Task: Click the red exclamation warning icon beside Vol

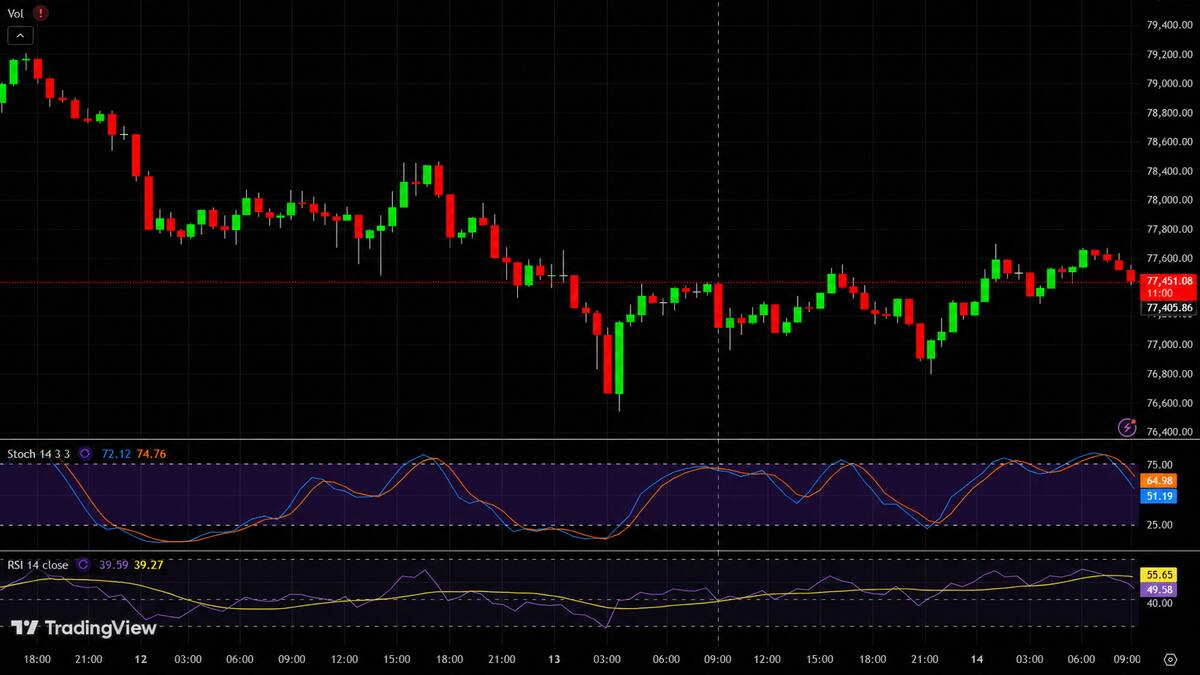Action: coord(39,14)
